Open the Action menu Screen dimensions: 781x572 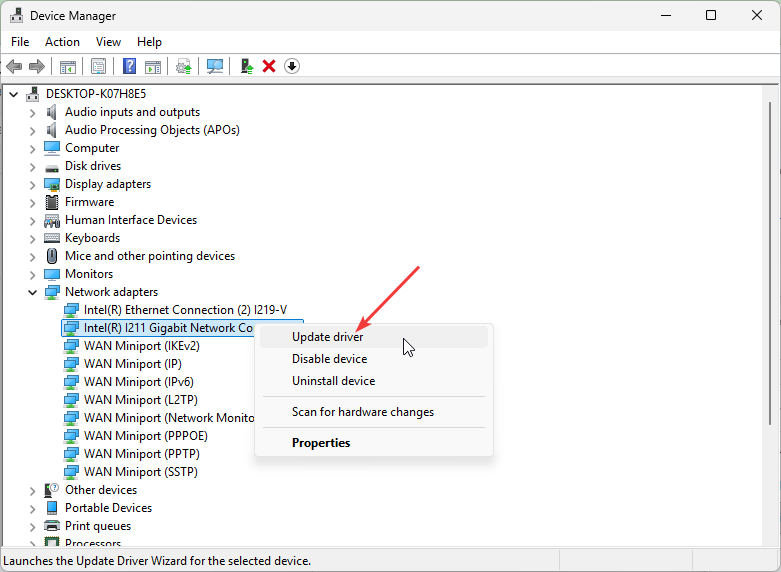pyautogui.click(x=62, y=42)
